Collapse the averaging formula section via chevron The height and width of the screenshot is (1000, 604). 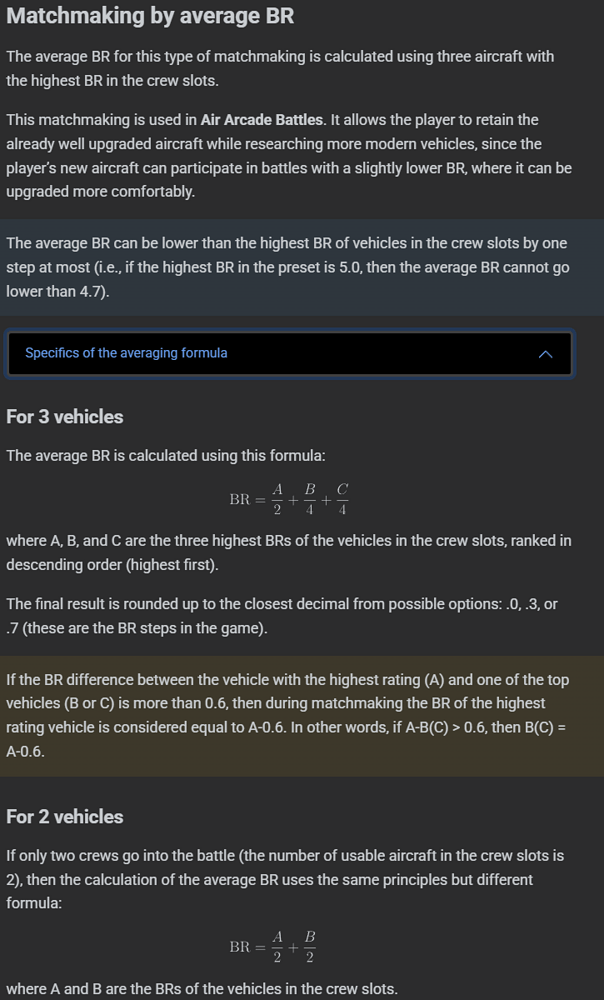pos(545,354)
